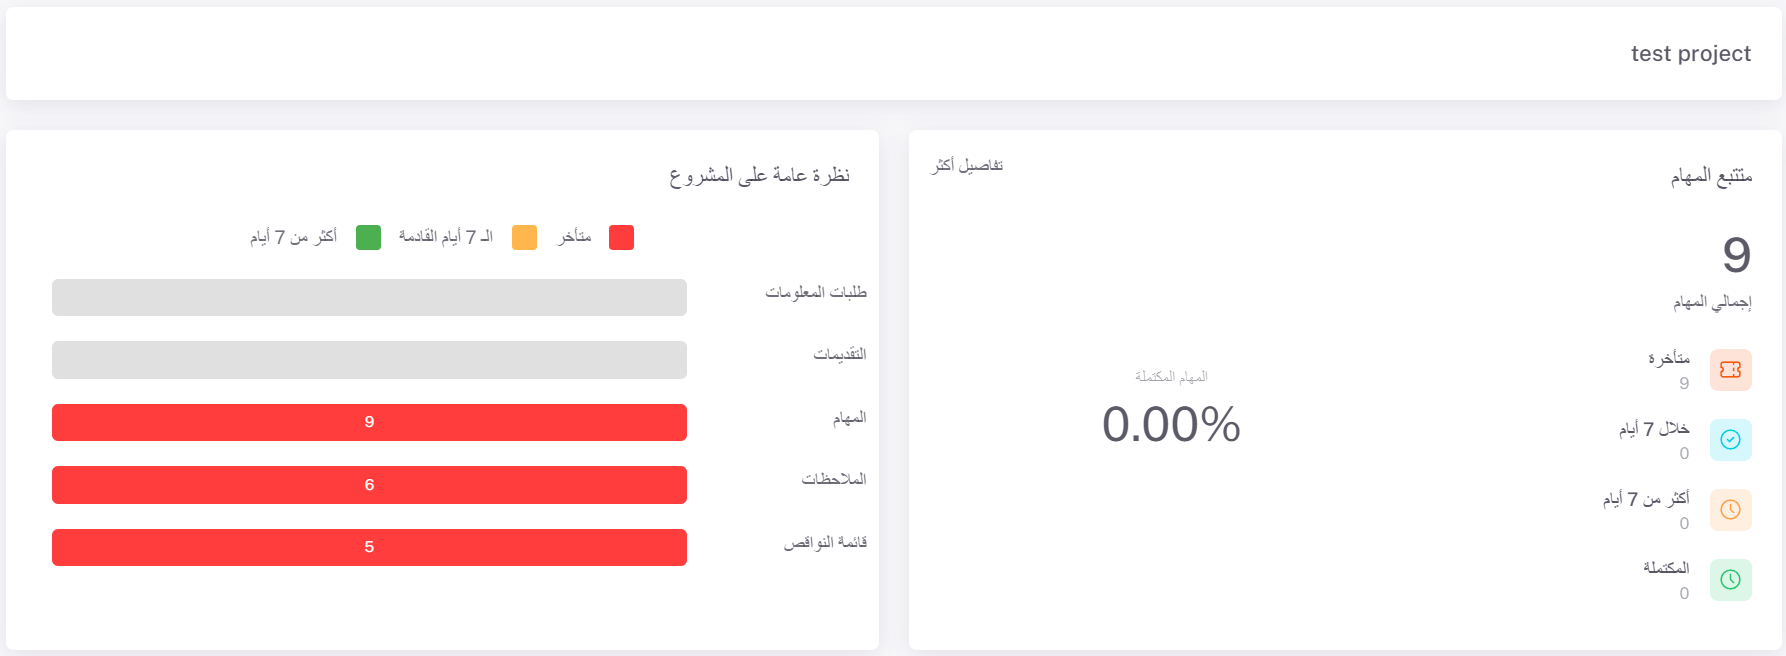Image resolution: width=1786 pixels, height=656 pixels.
Task: Click the طلبات المعلومات row label
Action: coord(815,292)
